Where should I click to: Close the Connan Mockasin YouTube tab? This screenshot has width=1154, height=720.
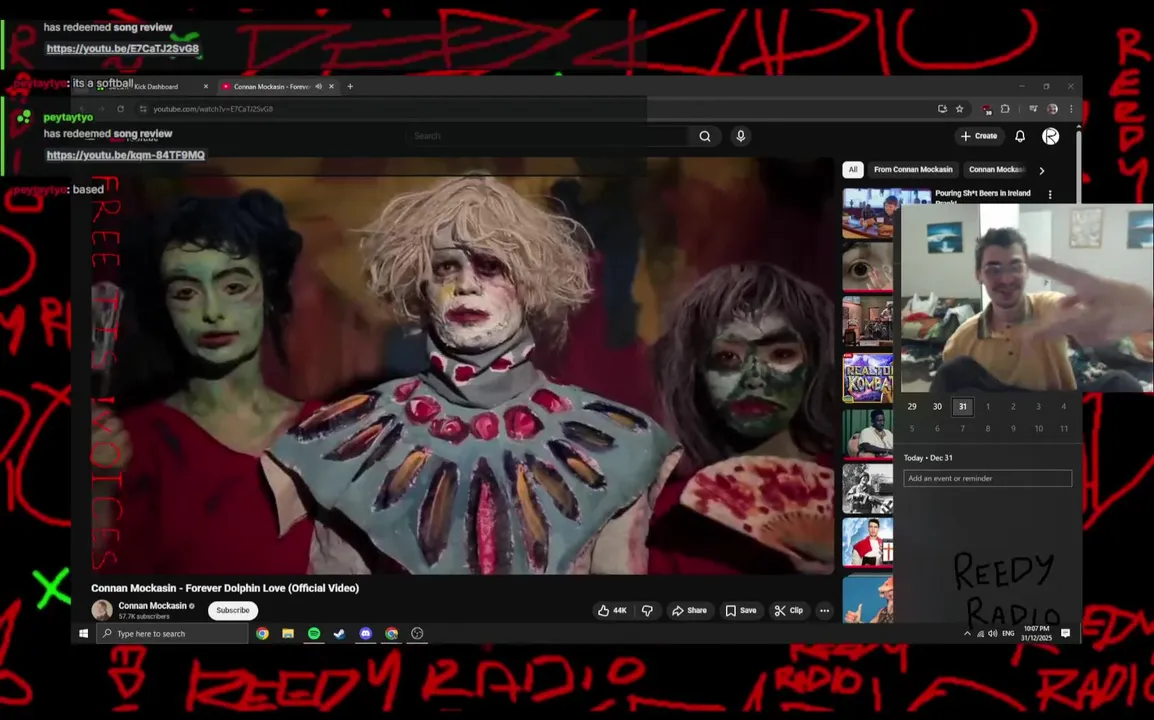point(331,87)
